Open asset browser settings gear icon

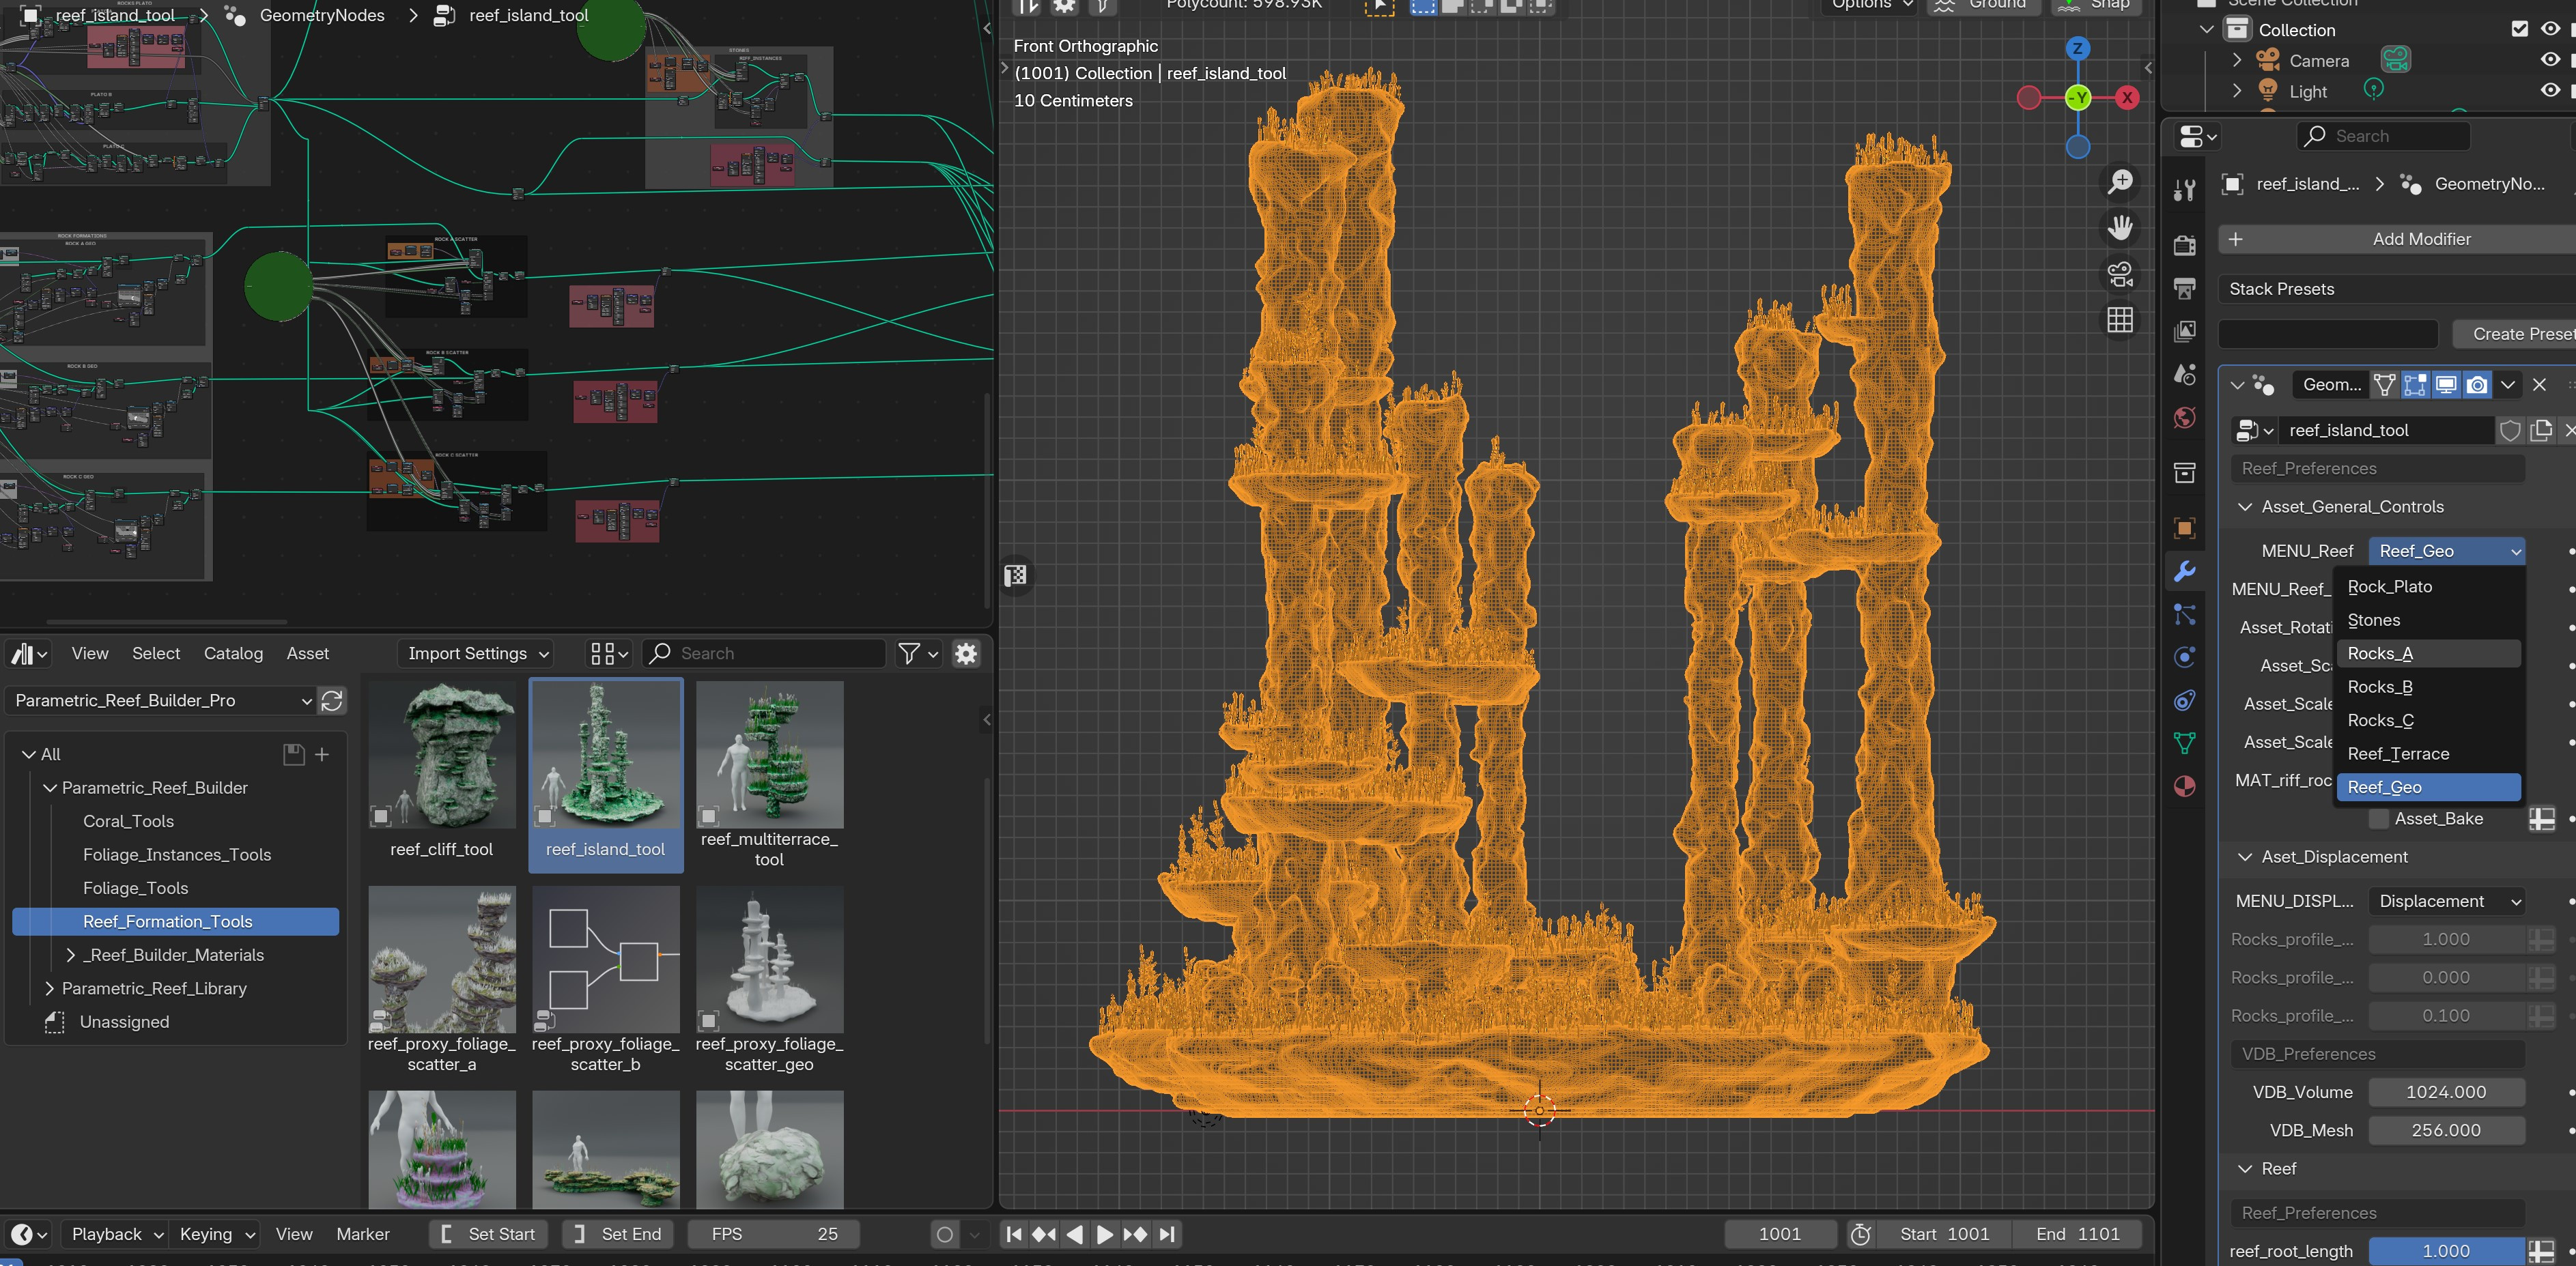pyautogui.click(x=966, y=654)
